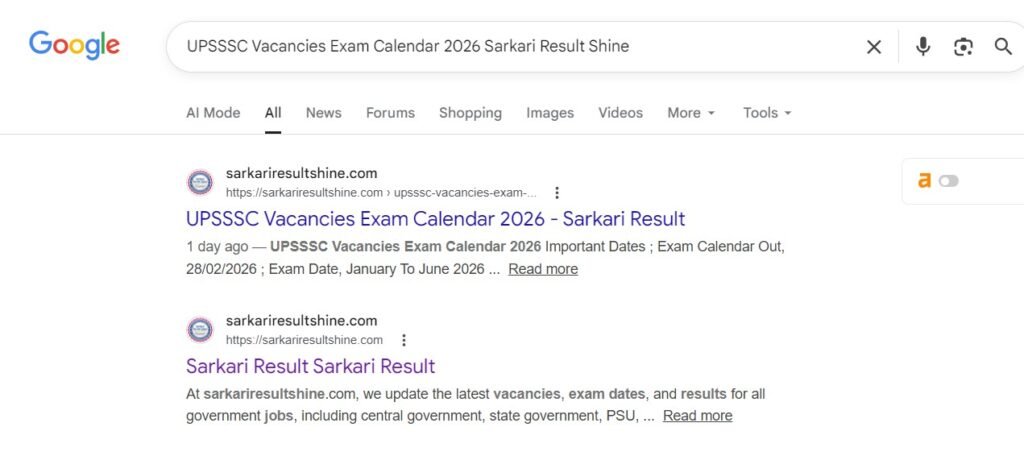The height and width of the screenshot is (456, 1024).
Task: Open UPSSSC Vacancies Exam Calendar 2026 result
Action: pos(435,219)
